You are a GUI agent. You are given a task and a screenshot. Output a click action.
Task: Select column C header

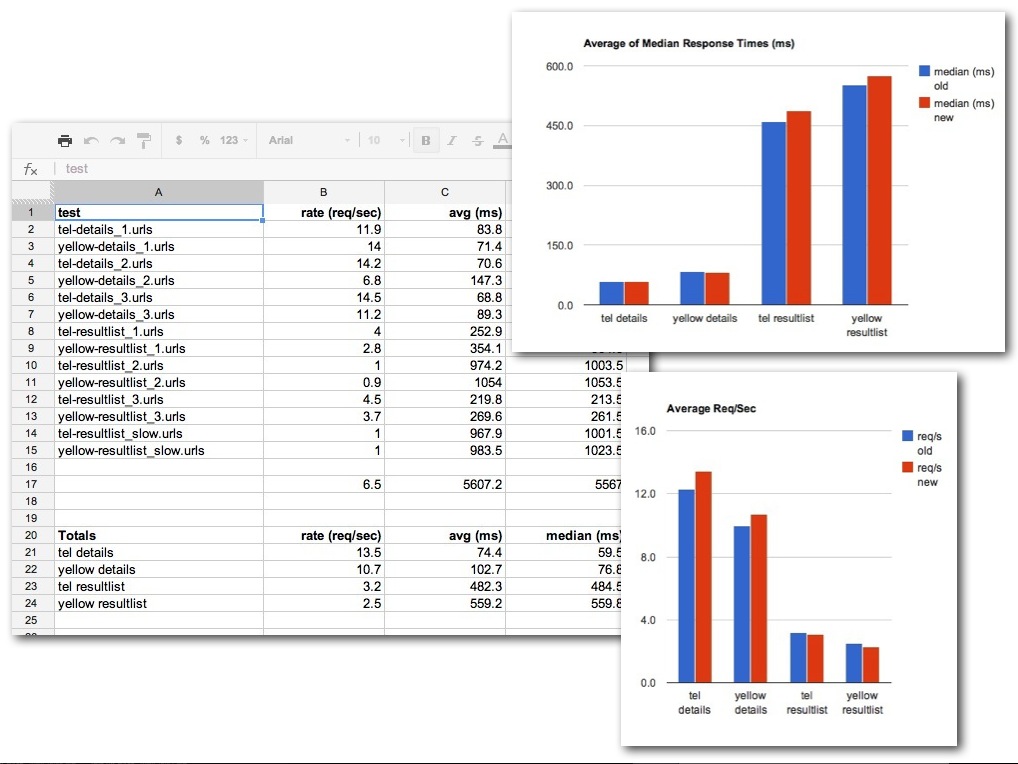(x=445, y=192)
